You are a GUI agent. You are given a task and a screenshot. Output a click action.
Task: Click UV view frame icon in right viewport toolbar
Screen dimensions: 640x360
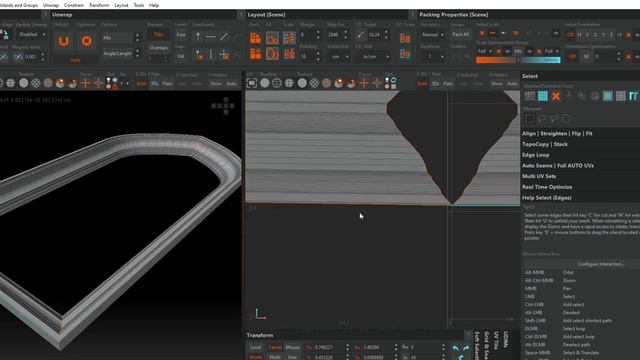(252, 83)
